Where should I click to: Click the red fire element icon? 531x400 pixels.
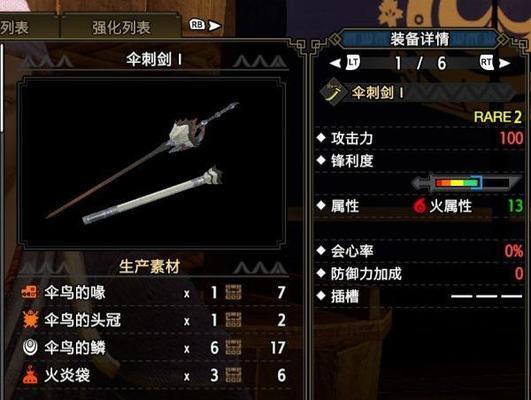[x=420, y=206]
